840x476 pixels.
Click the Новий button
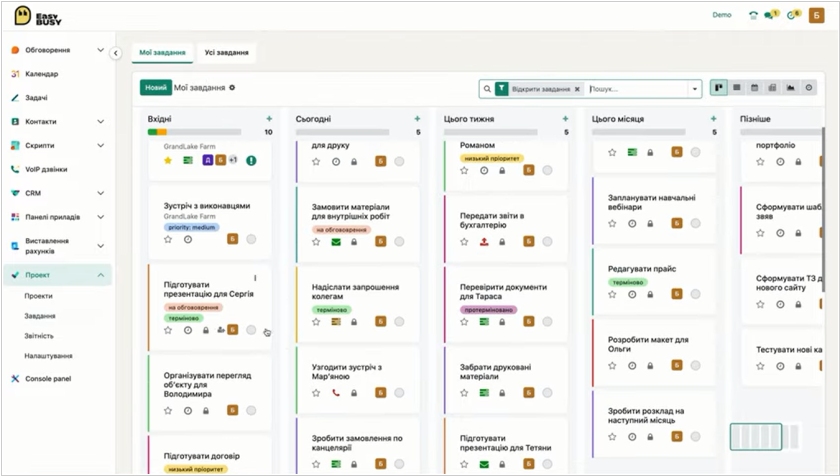(x=156, y=88)
